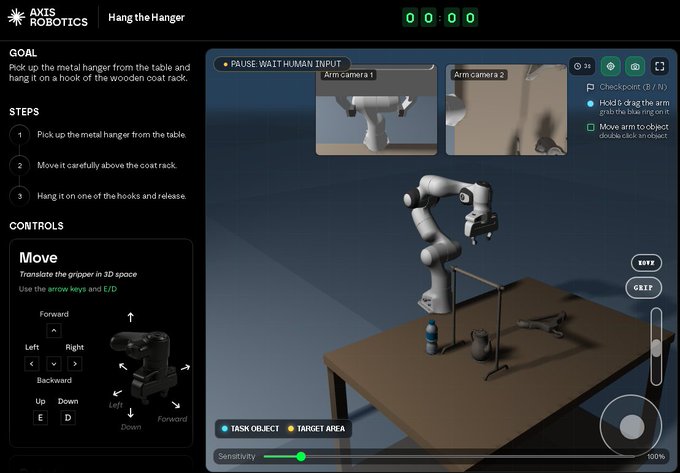
Task: Click the GOAL heading
Action: [x=23, y=53]
